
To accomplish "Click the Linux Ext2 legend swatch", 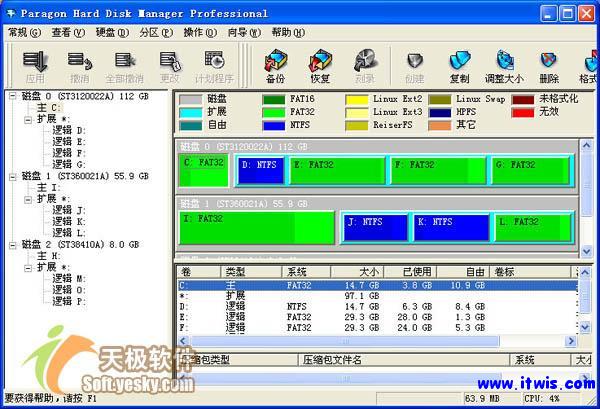I will (x=357, y=99).
